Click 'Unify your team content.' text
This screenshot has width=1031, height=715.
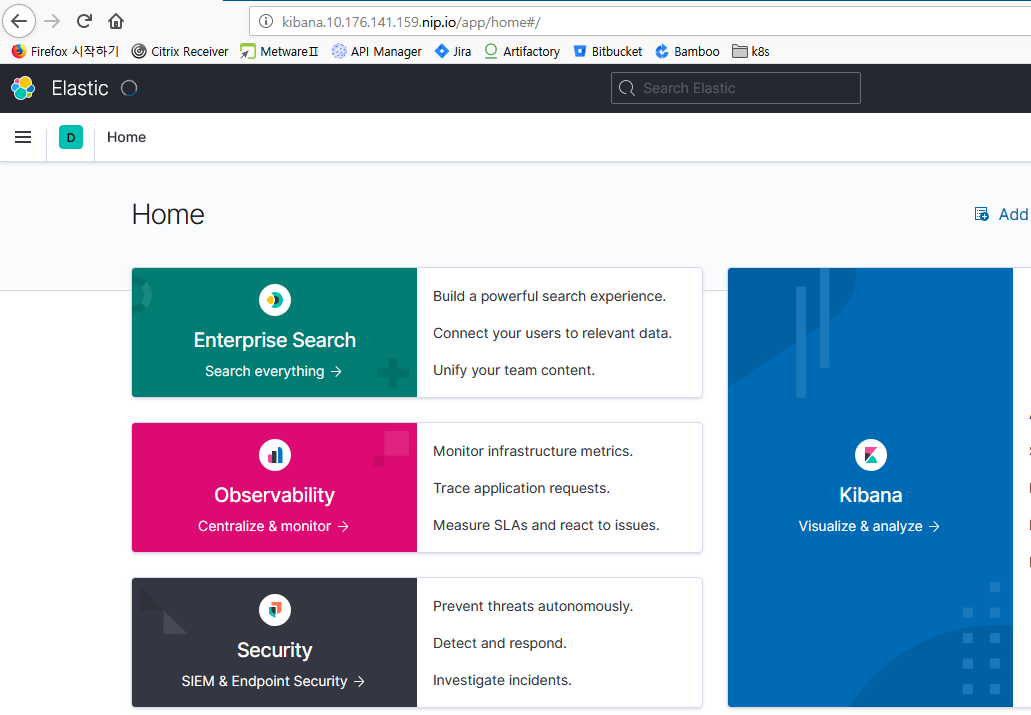click(x=514, y=370)
